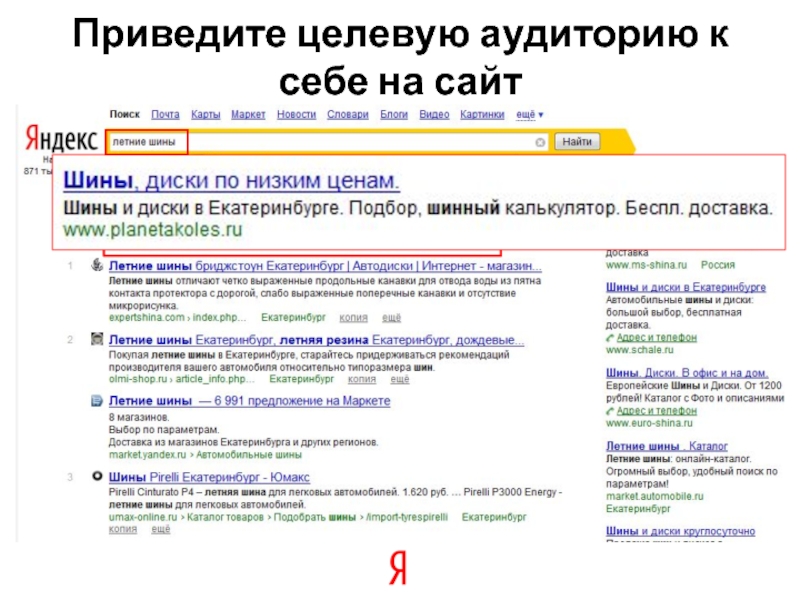Open www.schale.ru sidebar URL
800x600 pixels.
[x=640, y=350]
